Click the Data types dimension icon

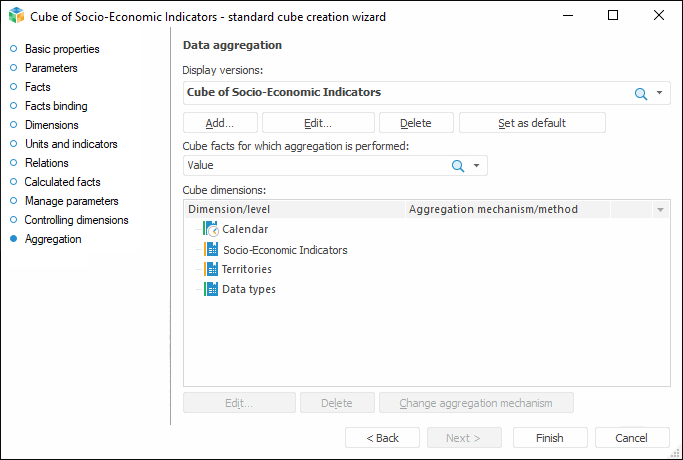pyautogui.click(x=210, y=289)
